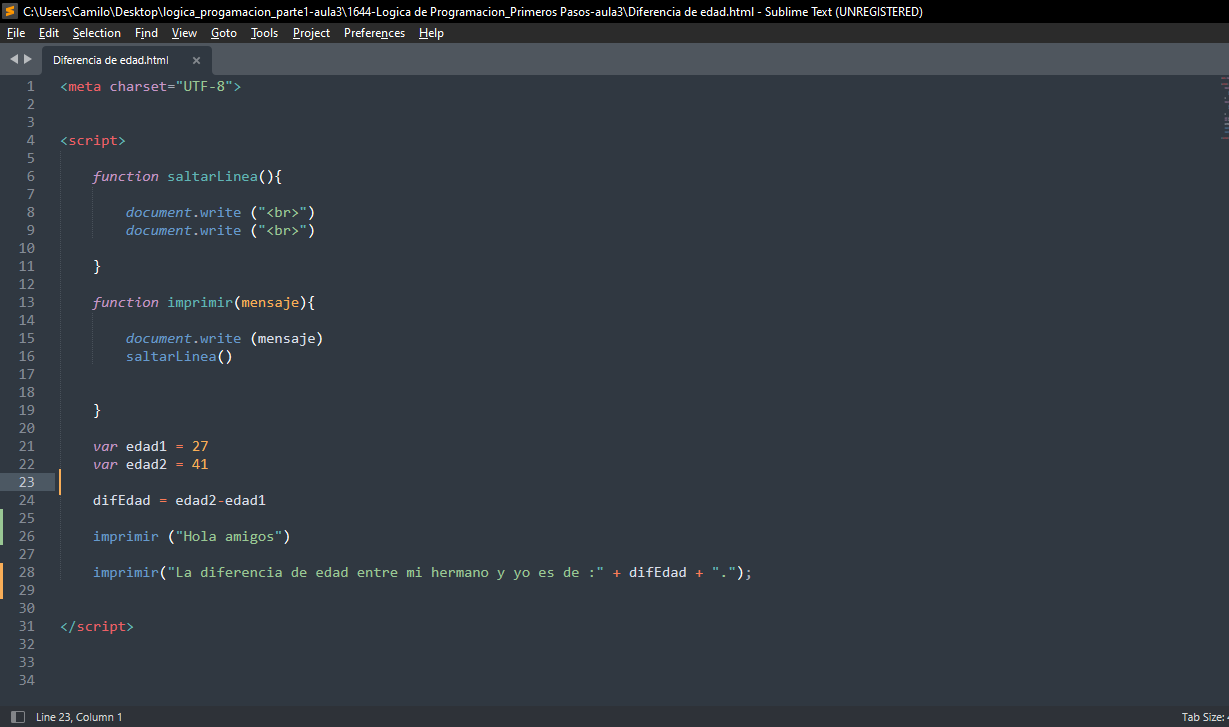1229x727 pixels.
Task: Click line number 34 in the gutter
Action: (x=26, y=680)
